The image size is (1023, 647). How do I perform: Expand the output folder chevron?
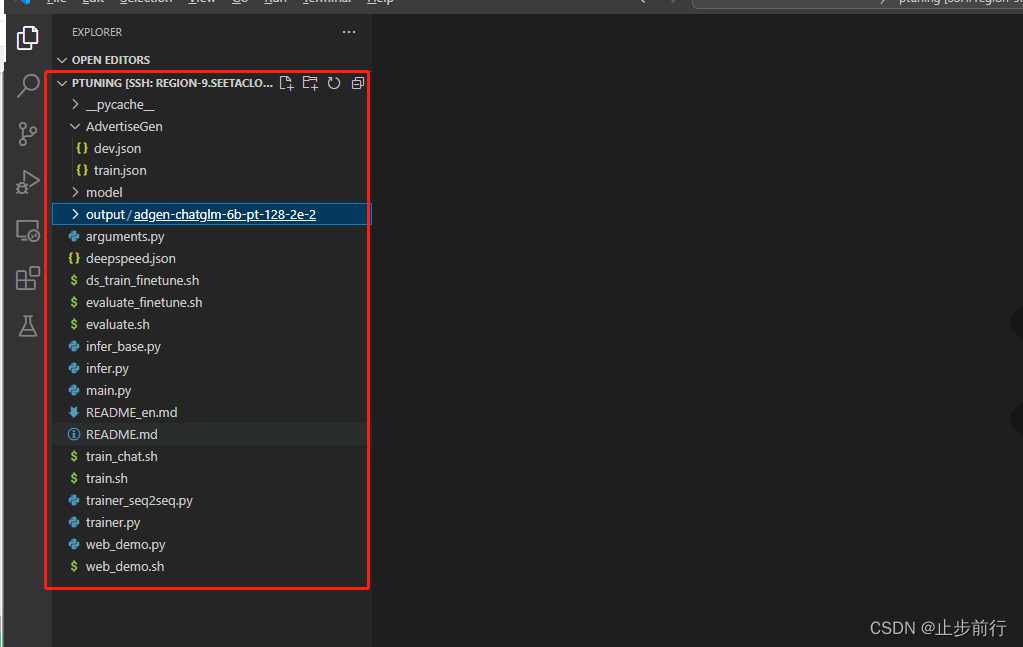[x=76, y=214]
